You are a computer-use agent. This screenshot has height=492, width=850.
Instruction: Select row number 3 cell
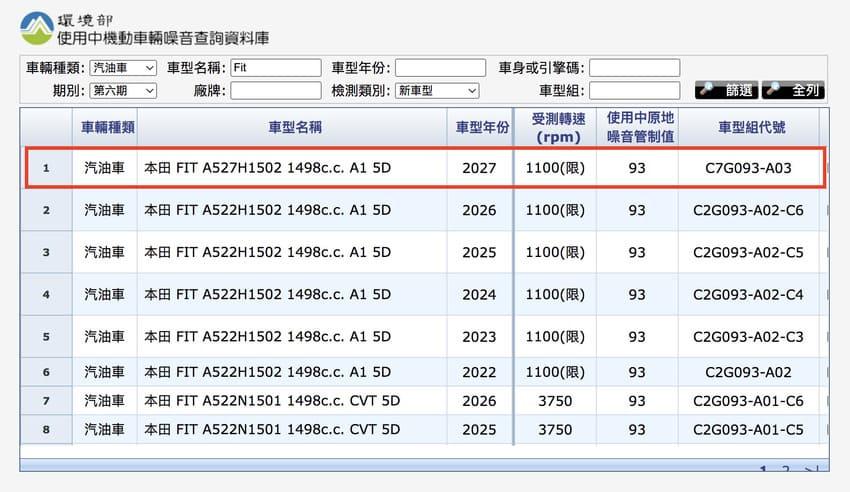tap(46, 253)
